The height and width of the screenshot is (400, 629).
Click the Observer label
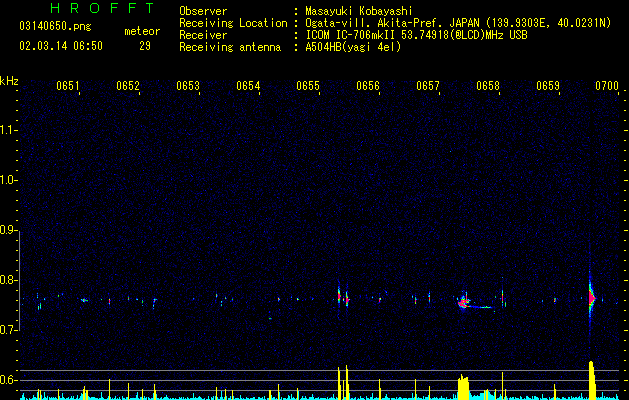(203, 11)
